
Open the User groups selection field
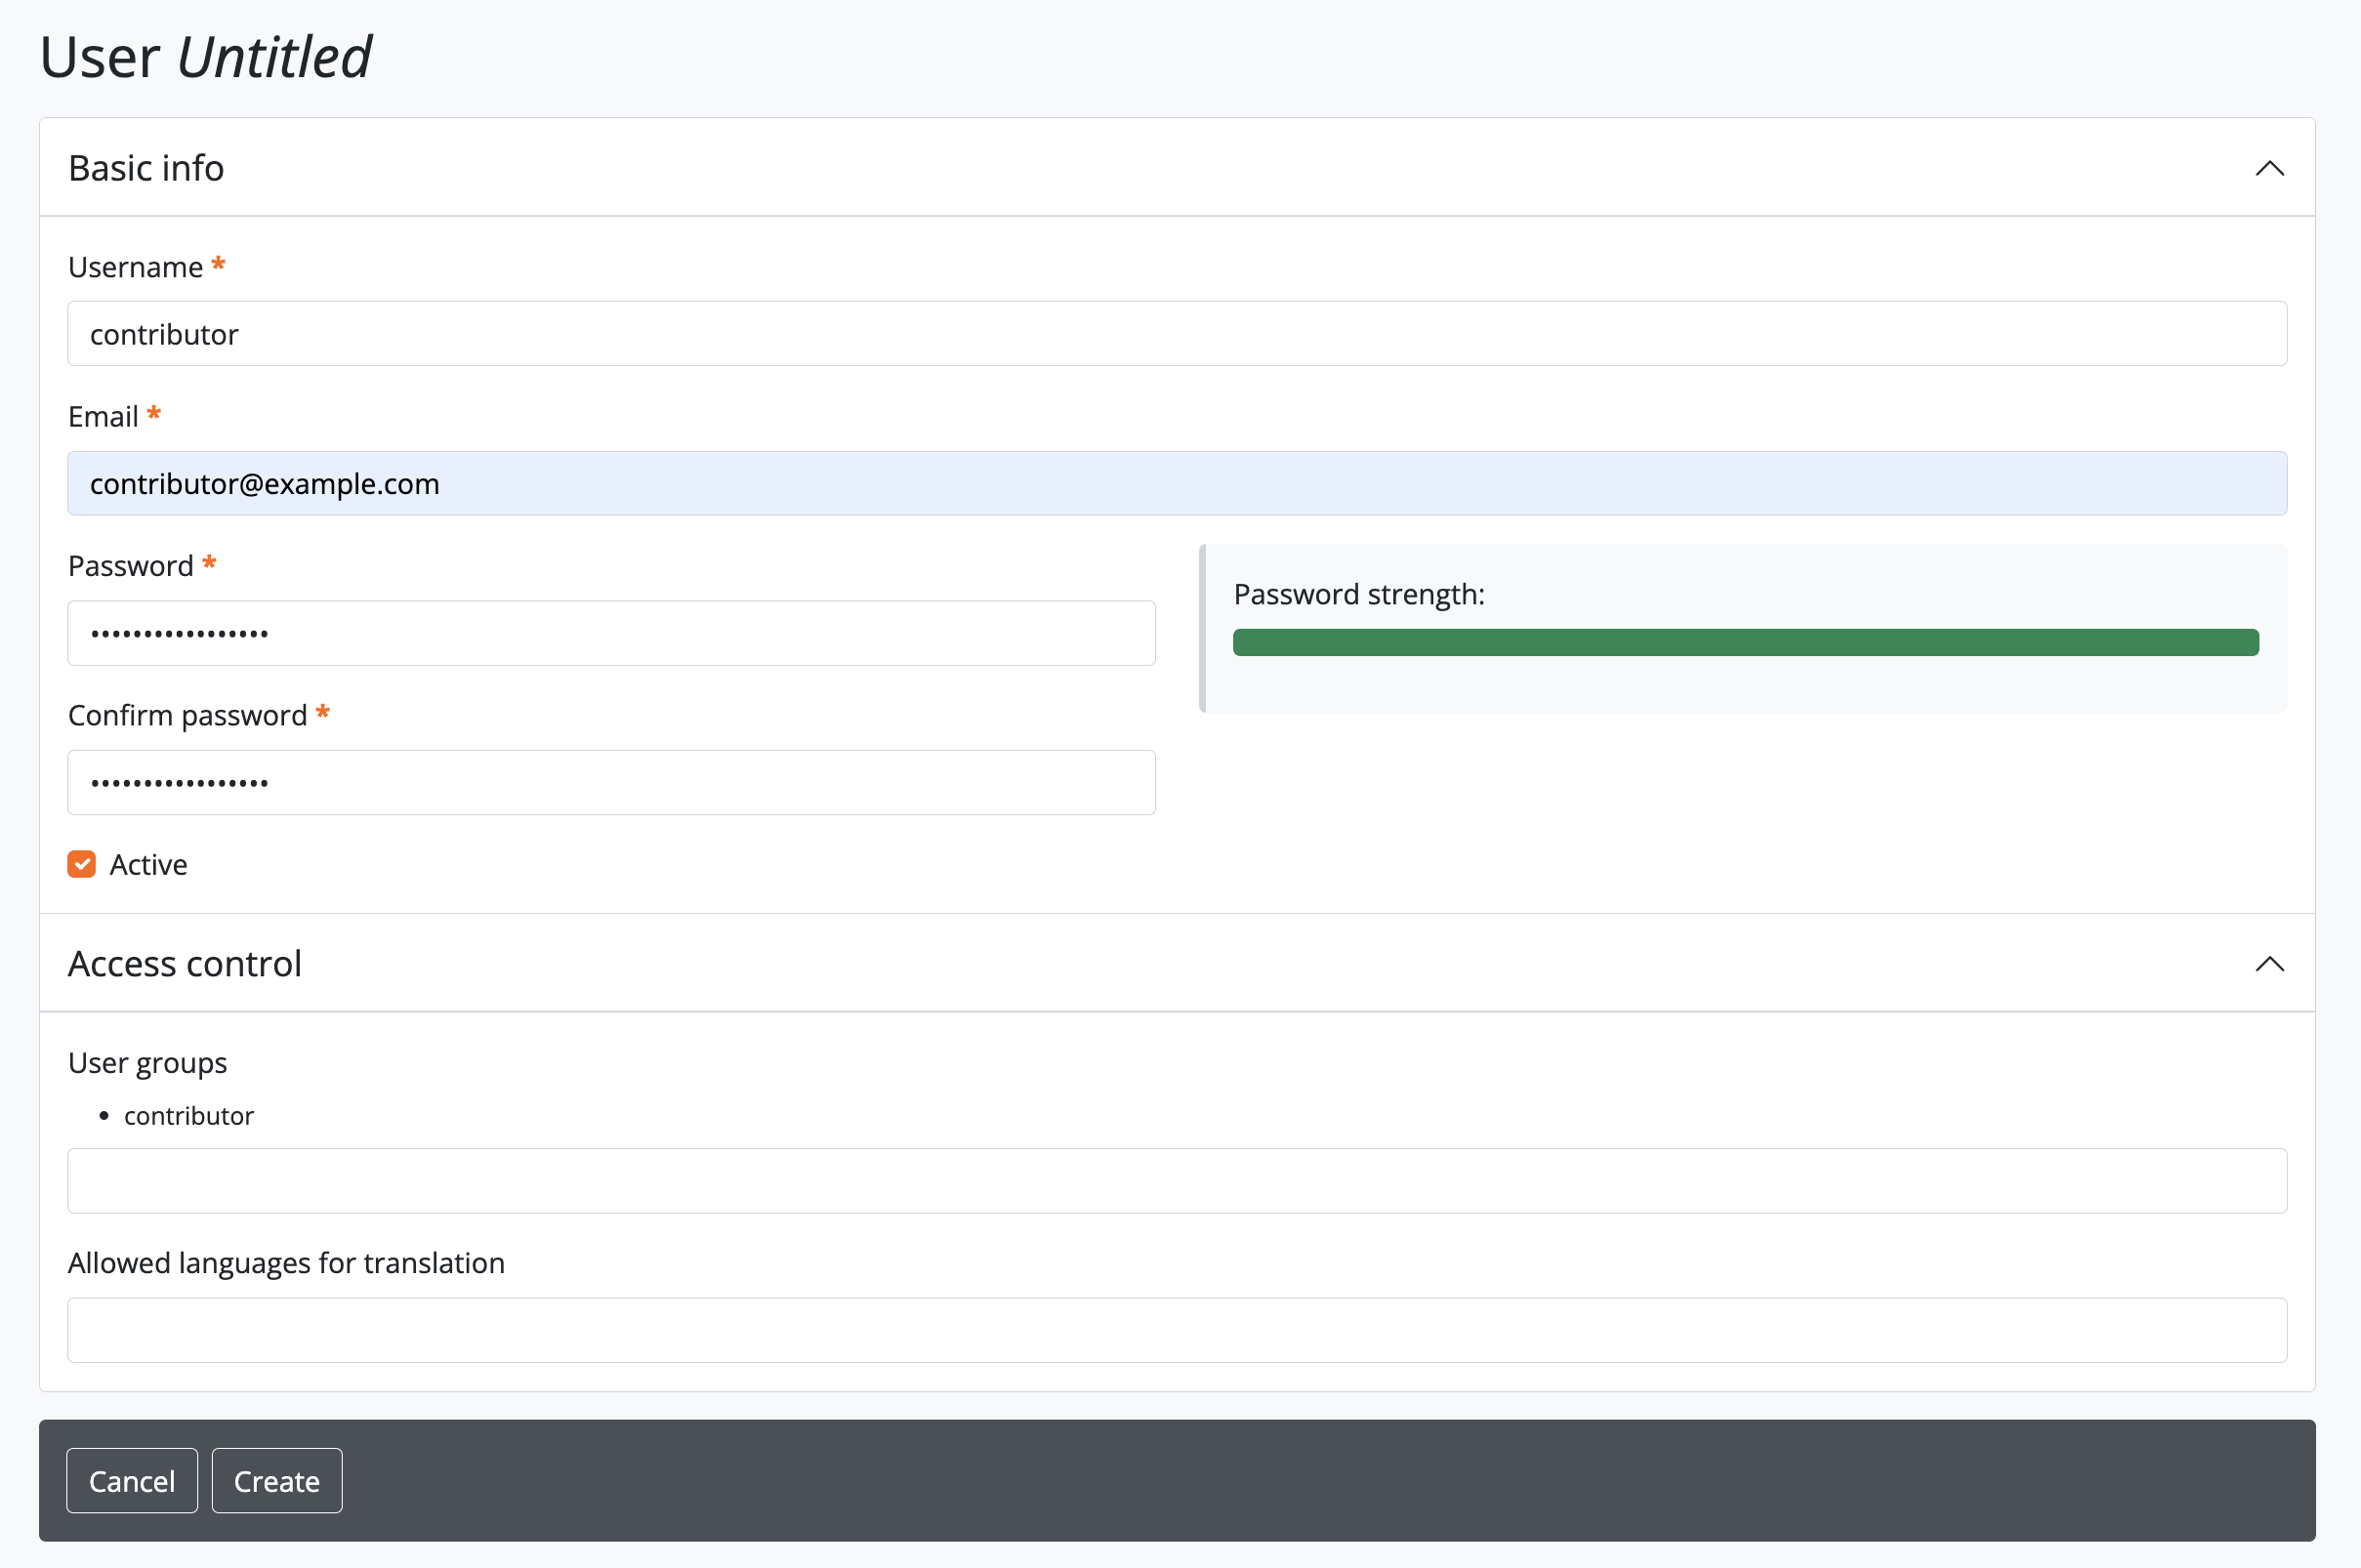[1176, 1181]
